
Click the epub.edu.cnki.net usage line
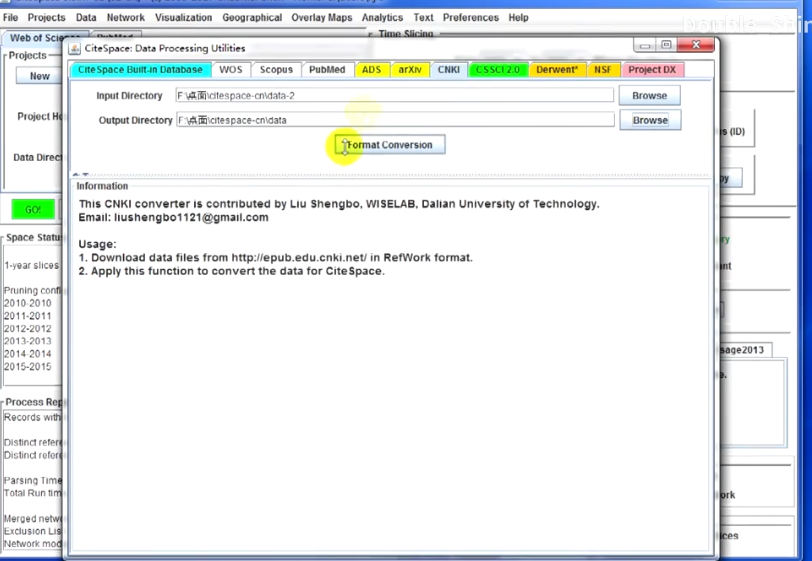(276, 258)
